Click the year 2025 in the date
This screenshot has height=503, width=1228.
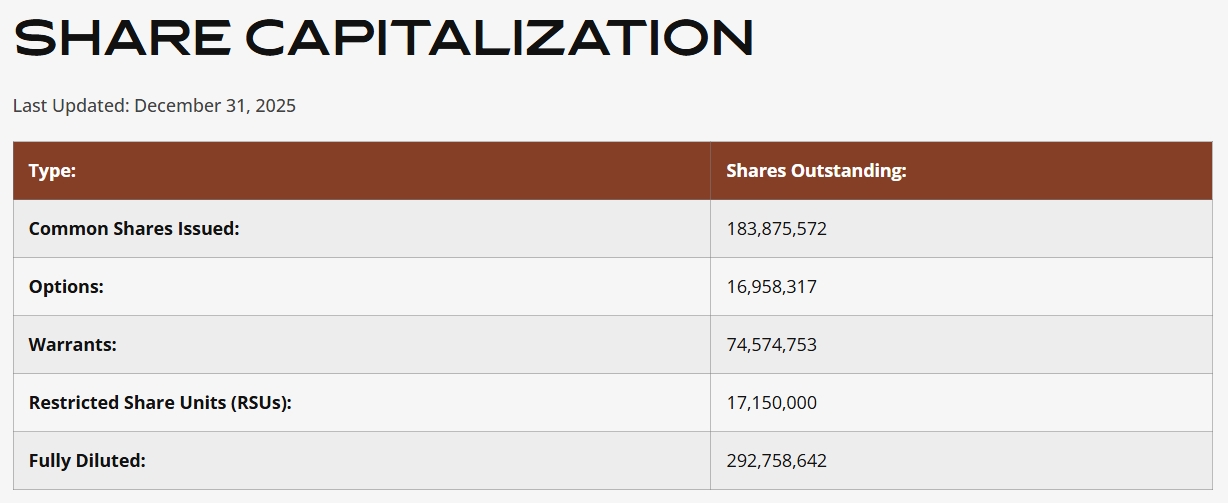click(275, 105)
